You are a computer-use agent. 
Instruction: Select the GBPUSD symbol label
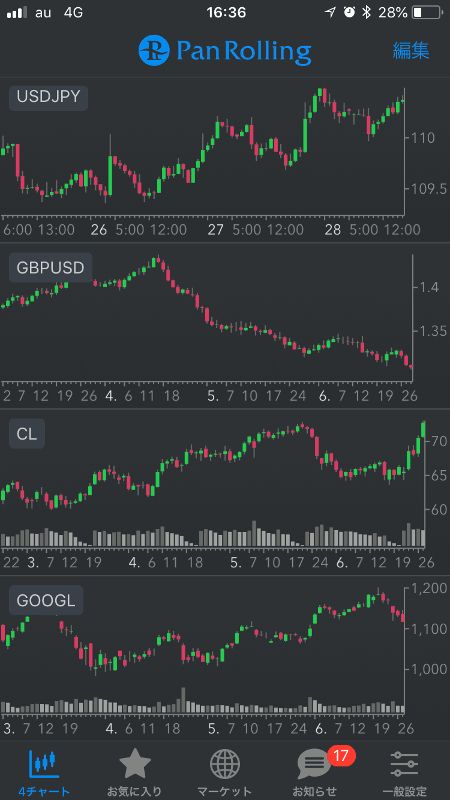pyautogui.click(x=51, y=267)
